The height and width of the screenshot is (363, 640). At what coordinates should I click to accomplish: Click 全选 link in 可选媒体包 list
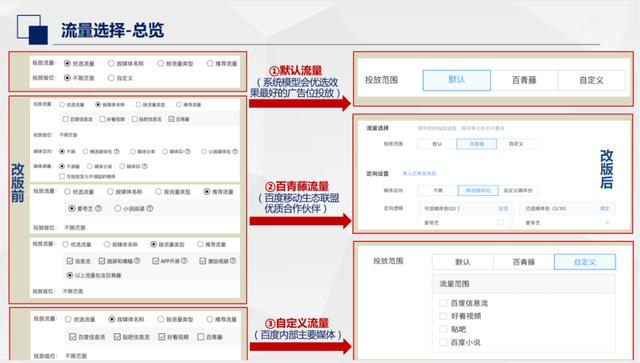pyautogui.click(x=503, y=209)
